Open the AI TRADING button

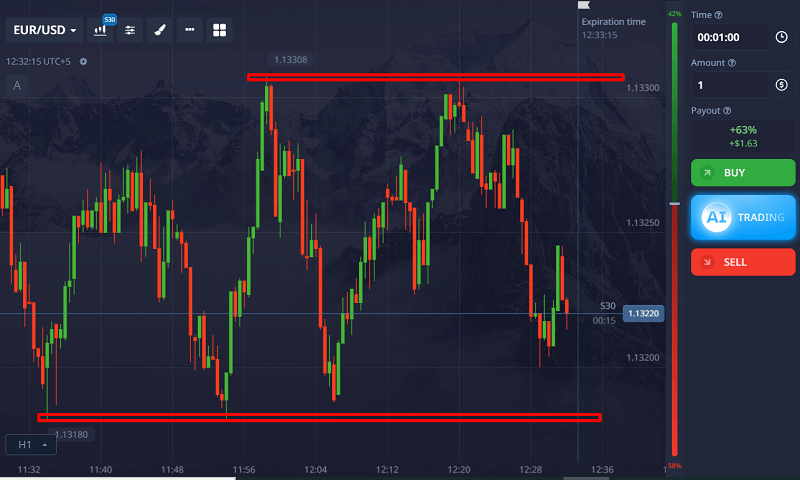click(x=743, y=217)
